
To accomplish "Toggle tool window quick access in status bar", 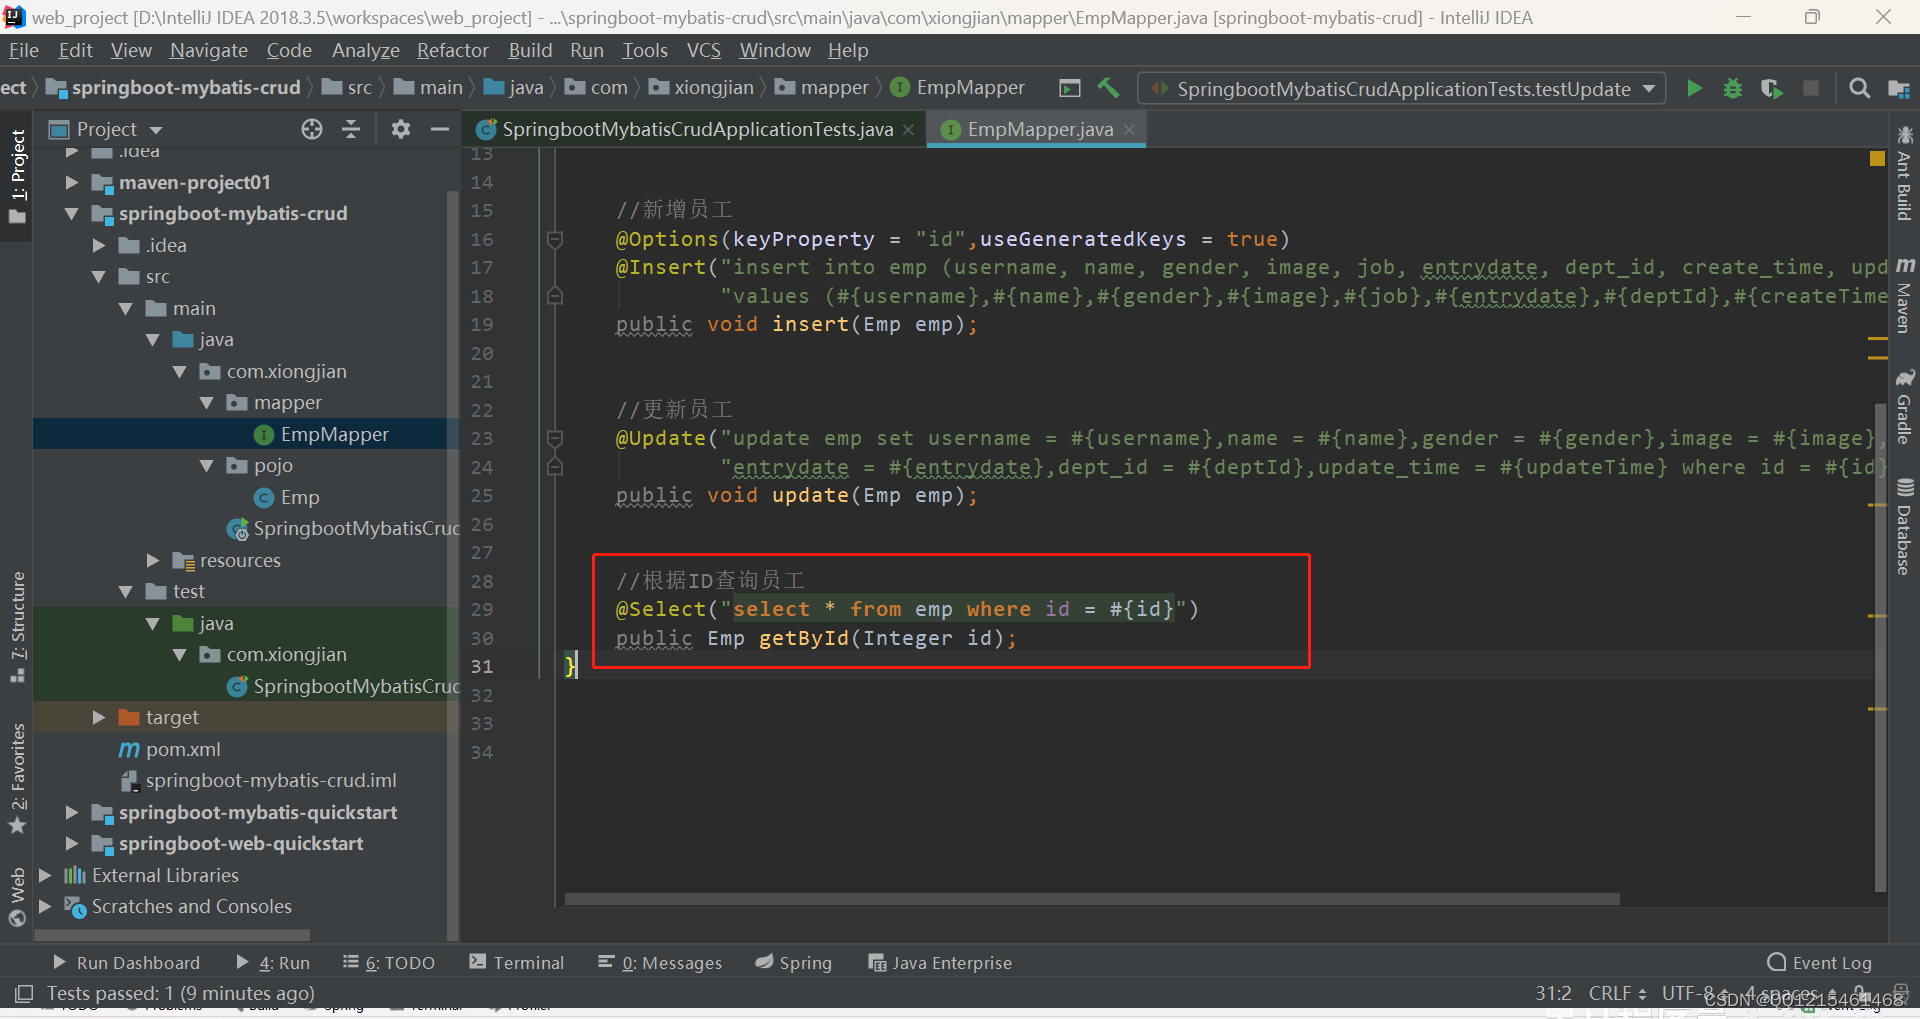I will (x=23, y=993).
